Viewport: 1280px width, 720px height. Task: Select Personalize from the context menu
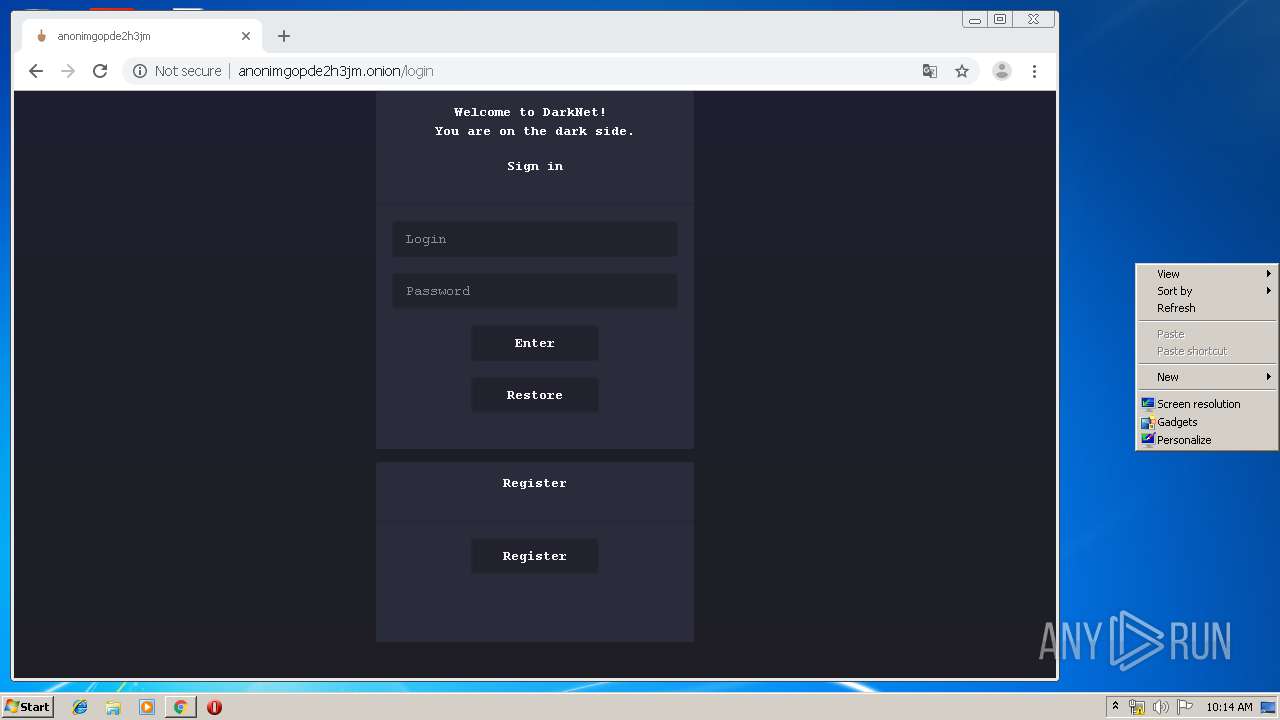click(x=1207, y=440)
